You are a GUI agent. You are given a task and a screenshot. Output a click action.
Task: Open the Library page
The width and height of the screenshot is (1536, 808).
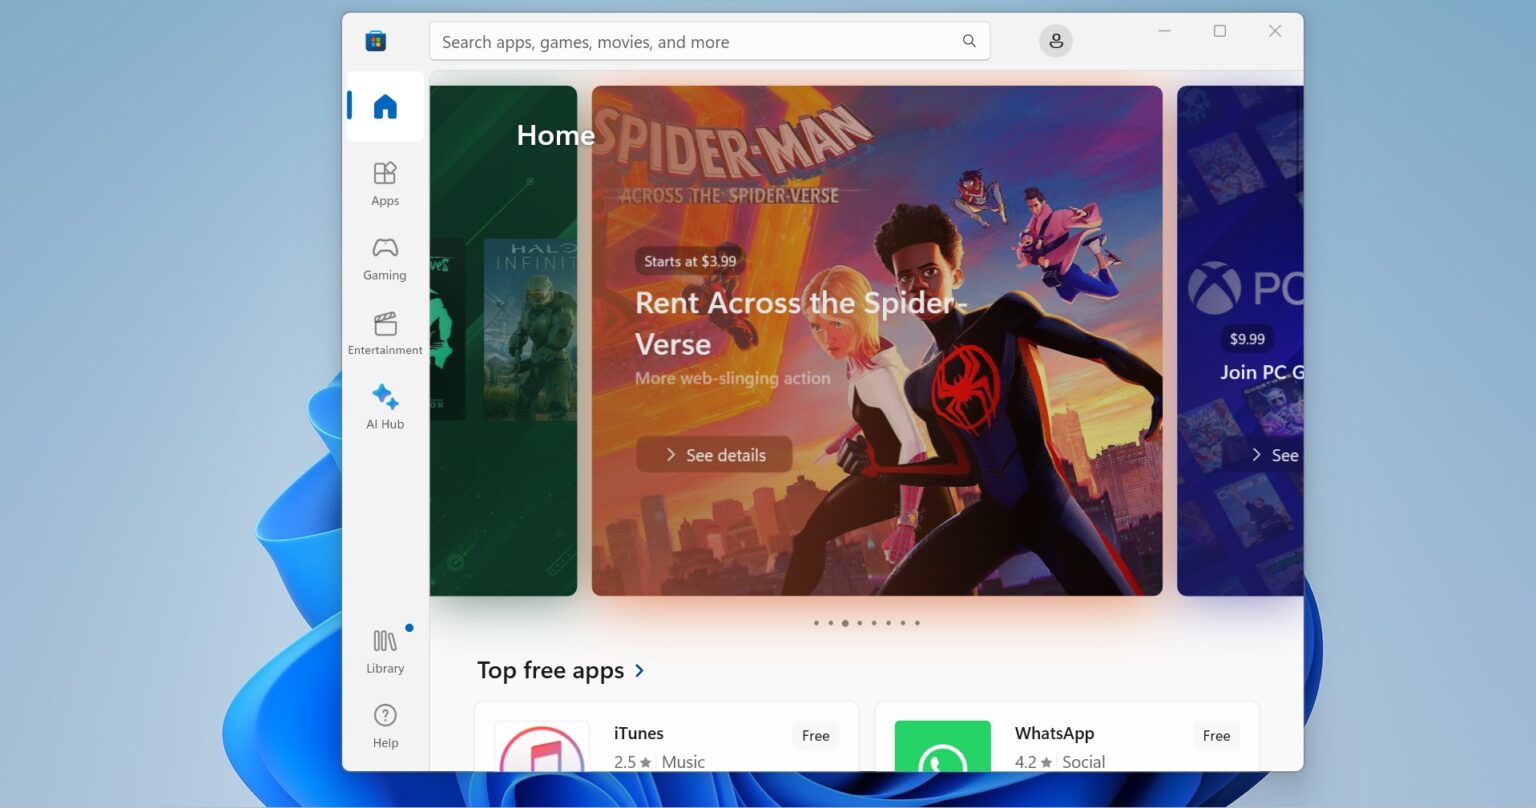coord(385,651)
